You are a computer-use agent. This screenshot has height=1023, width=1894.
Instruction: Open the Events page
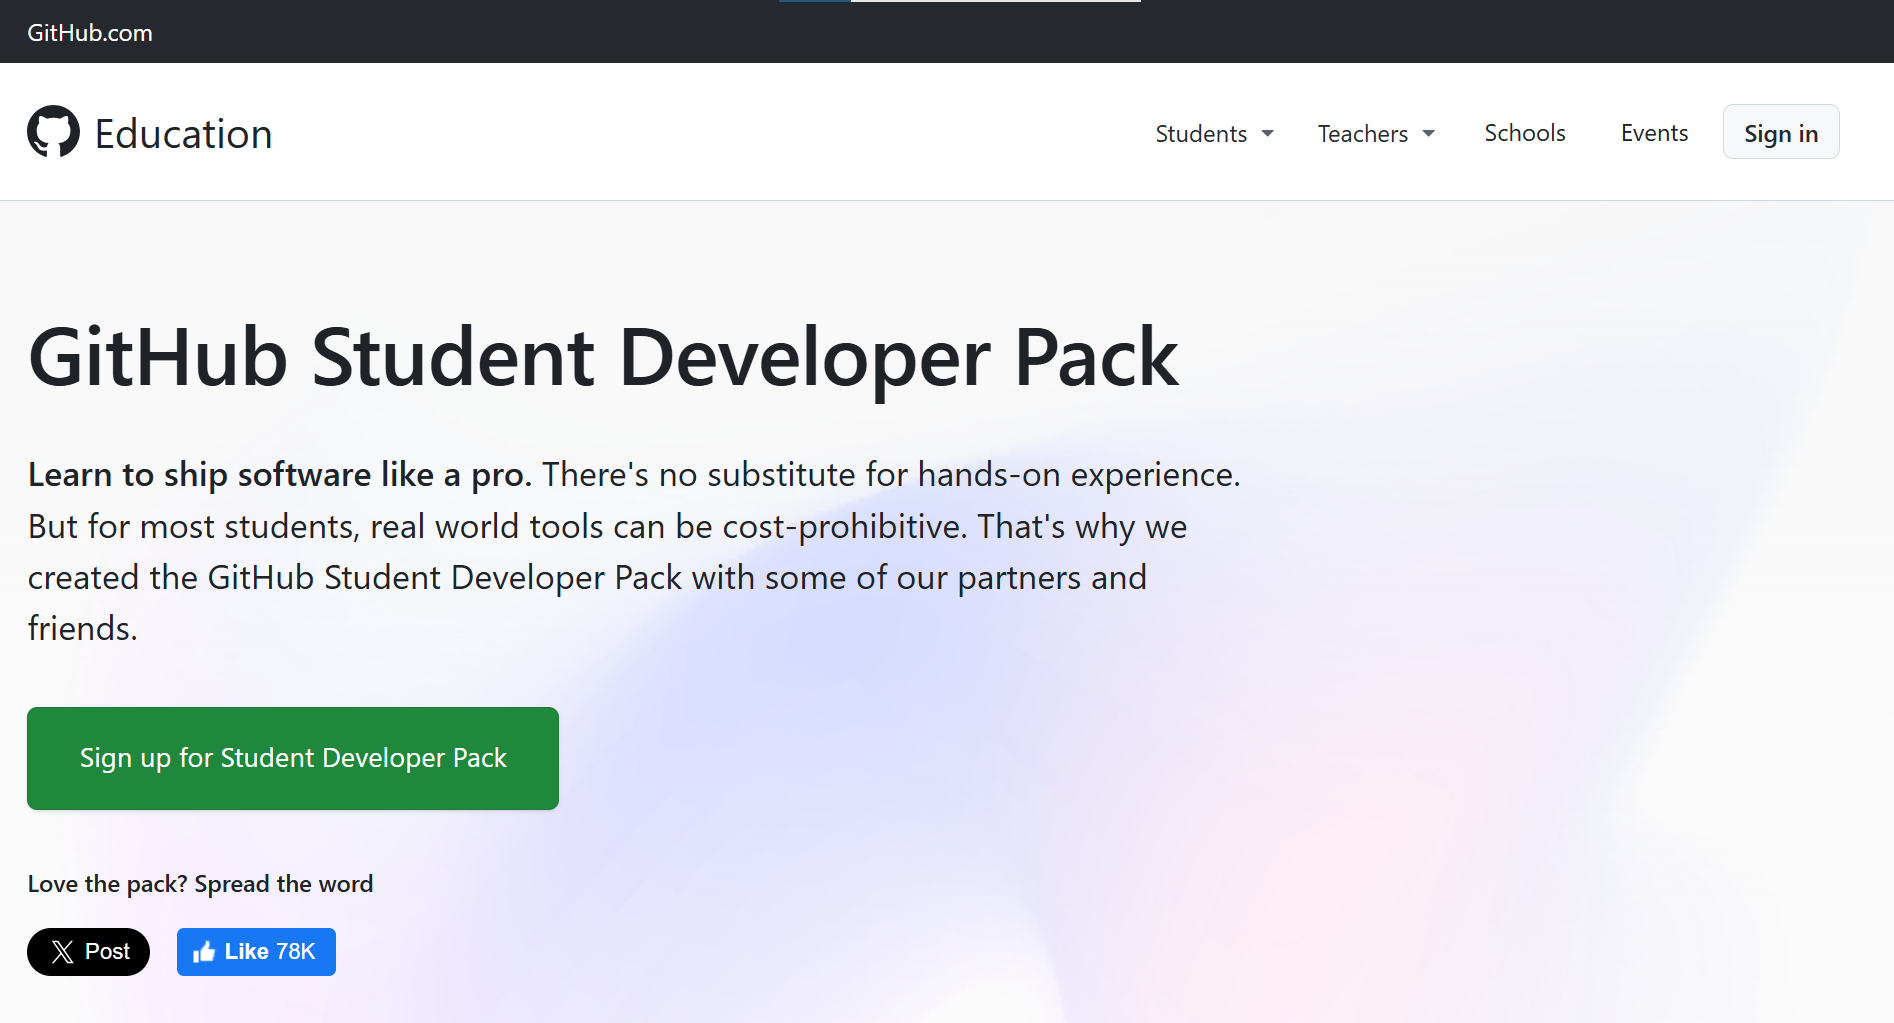(1654, 133)
